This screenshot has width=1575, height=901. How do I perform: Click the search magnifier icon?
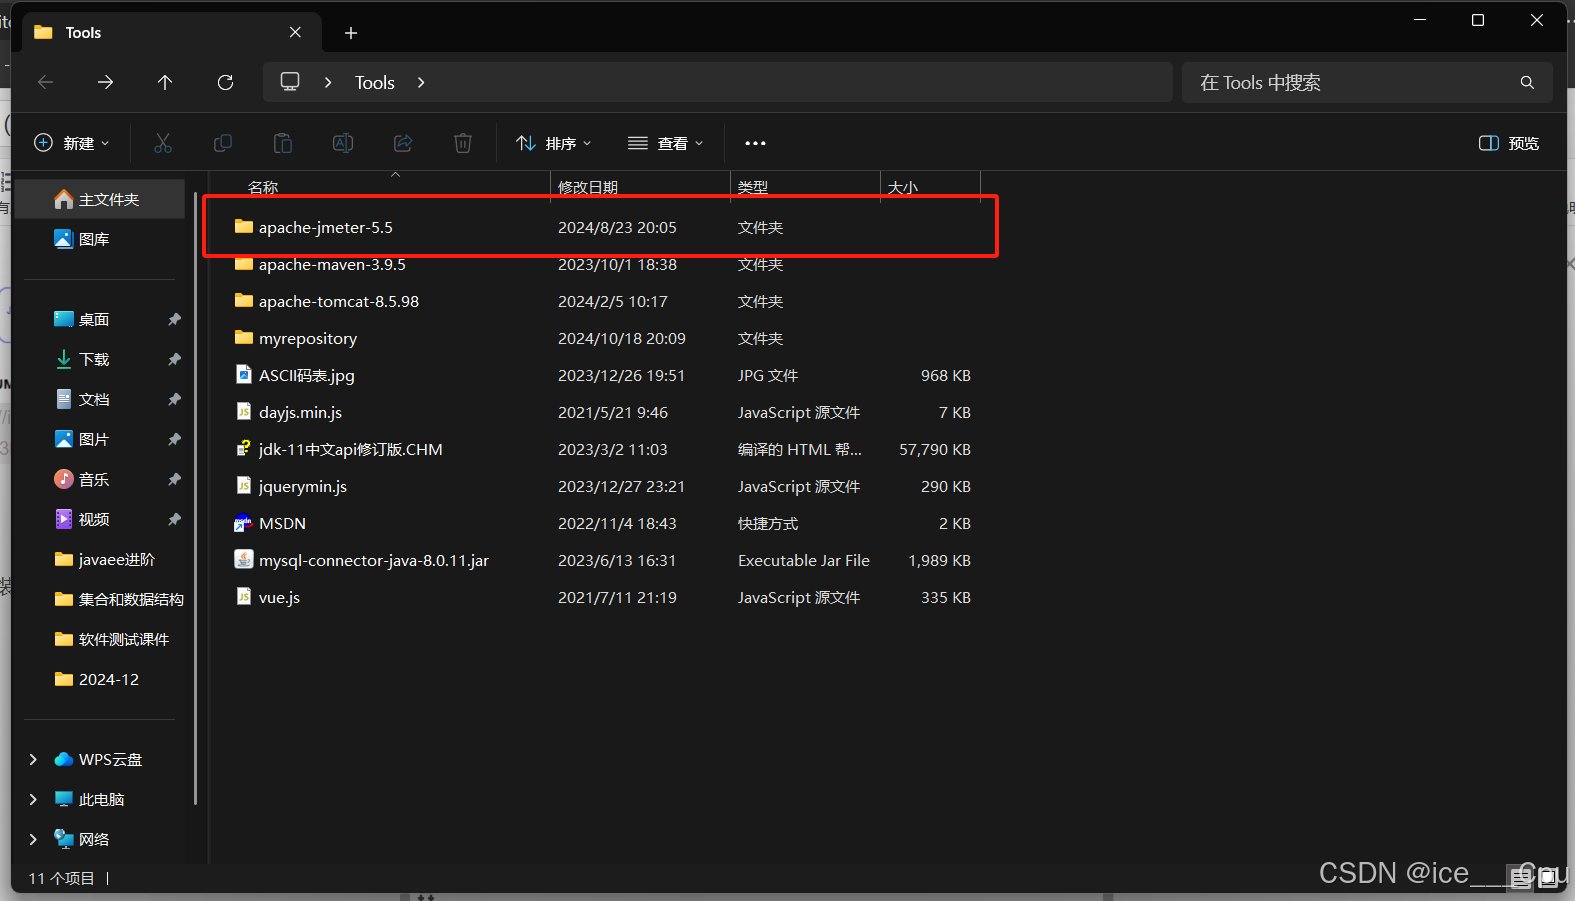click(x=1527, y=83)
